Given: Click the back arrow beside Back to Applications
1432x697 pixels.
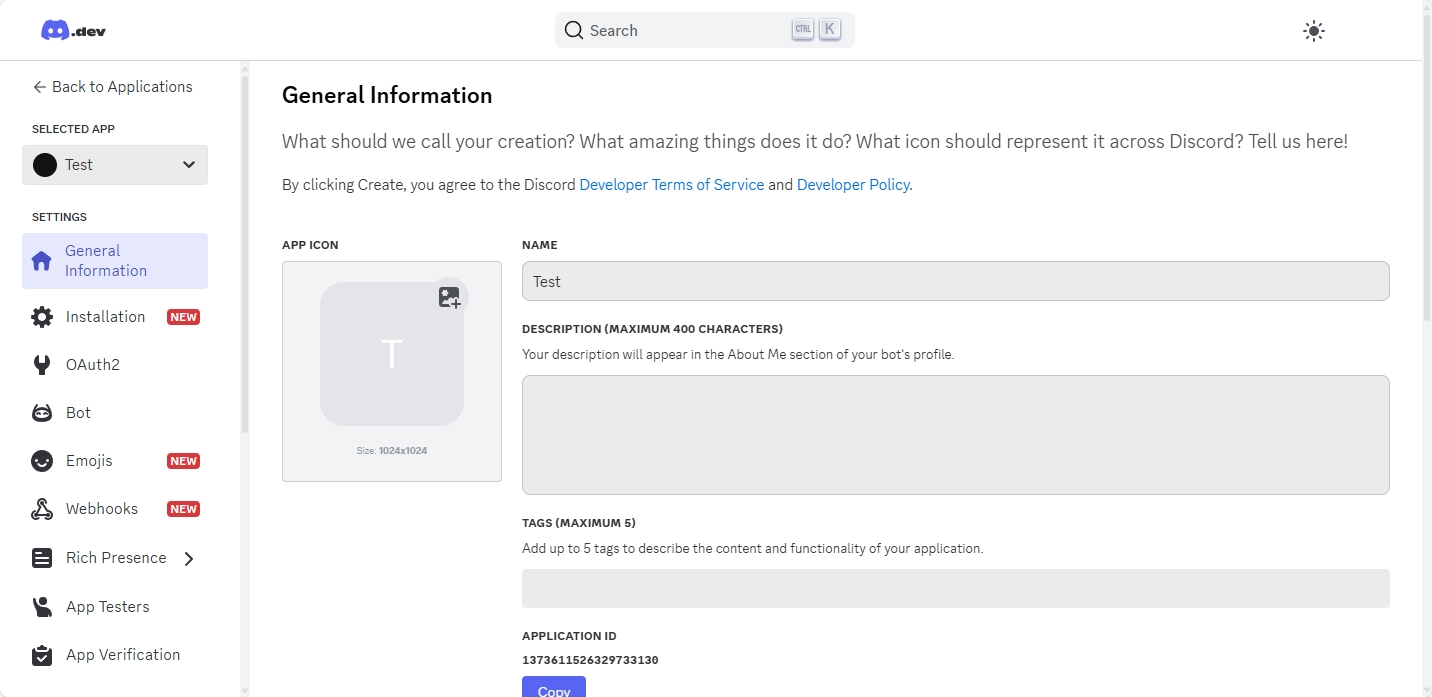Looking at the screenshot, I should [40, 87].
